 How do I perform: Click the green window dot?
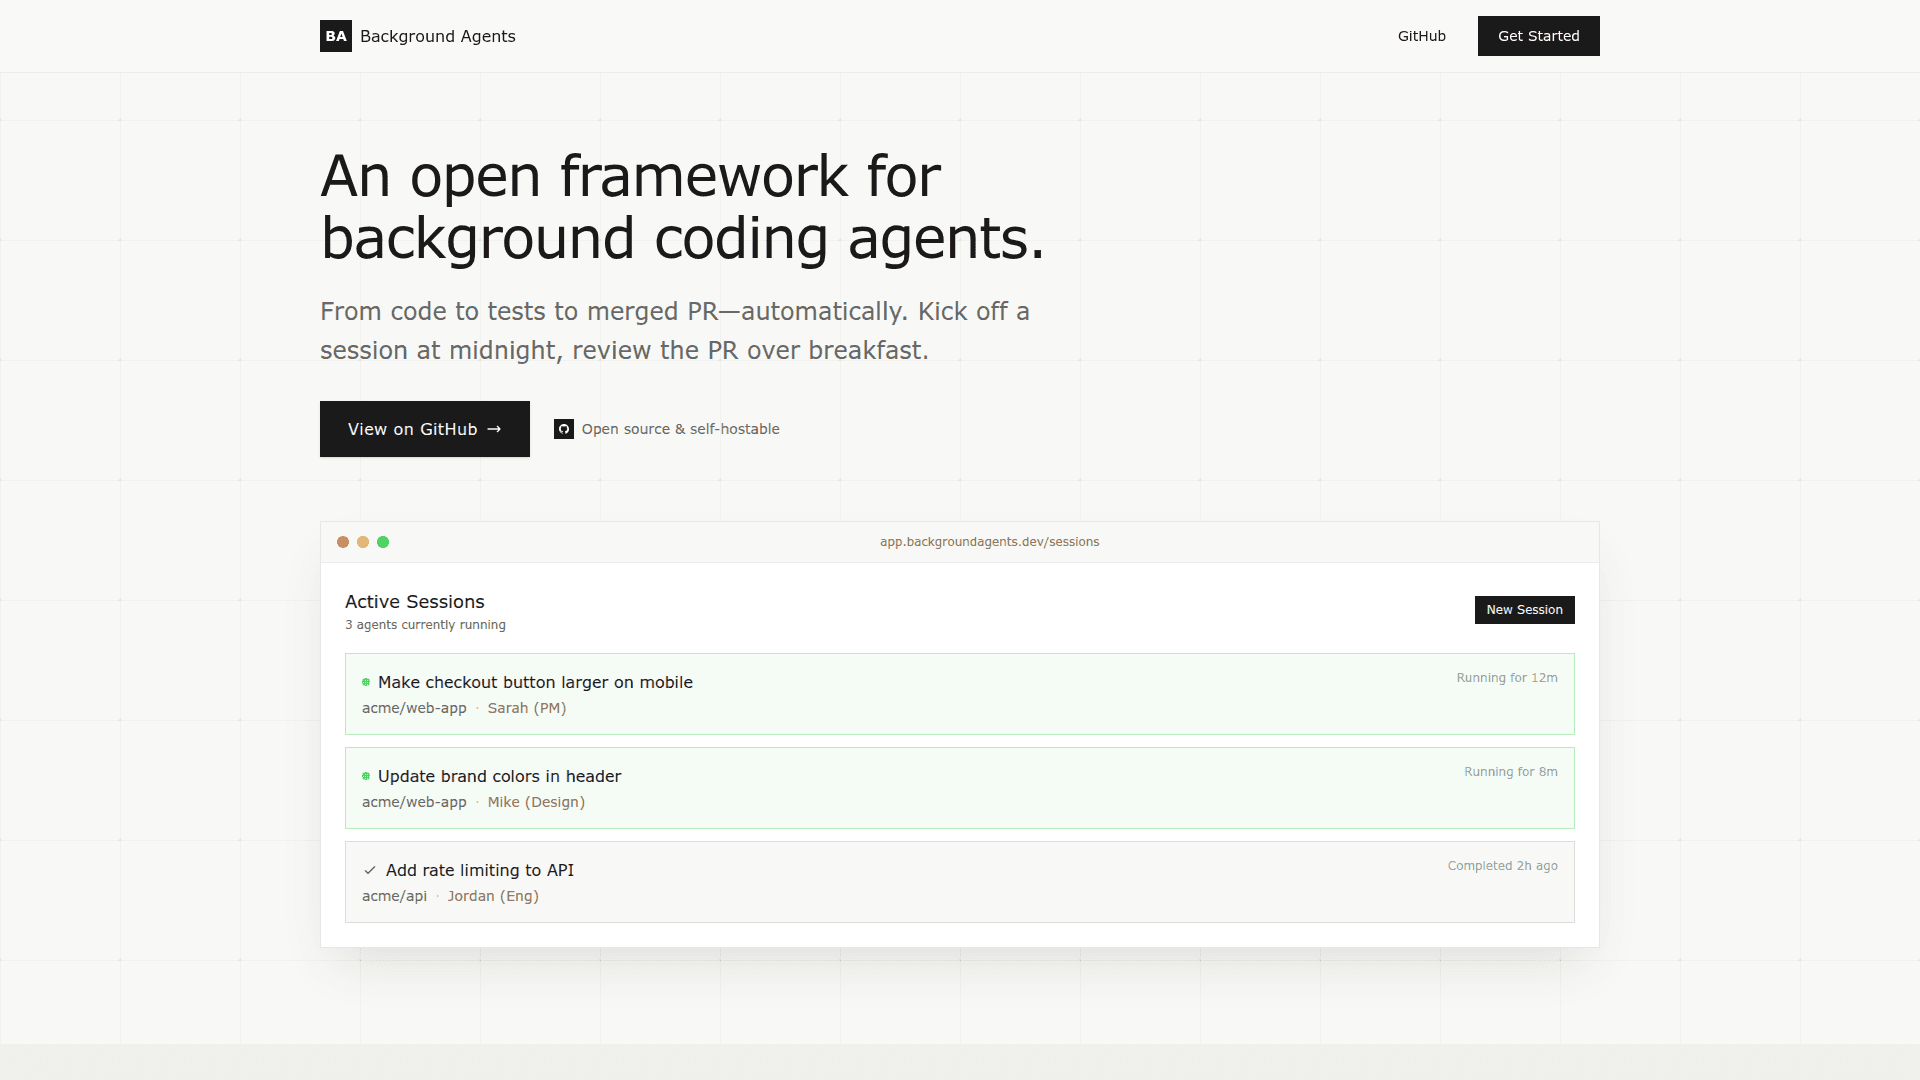(383, 542)
